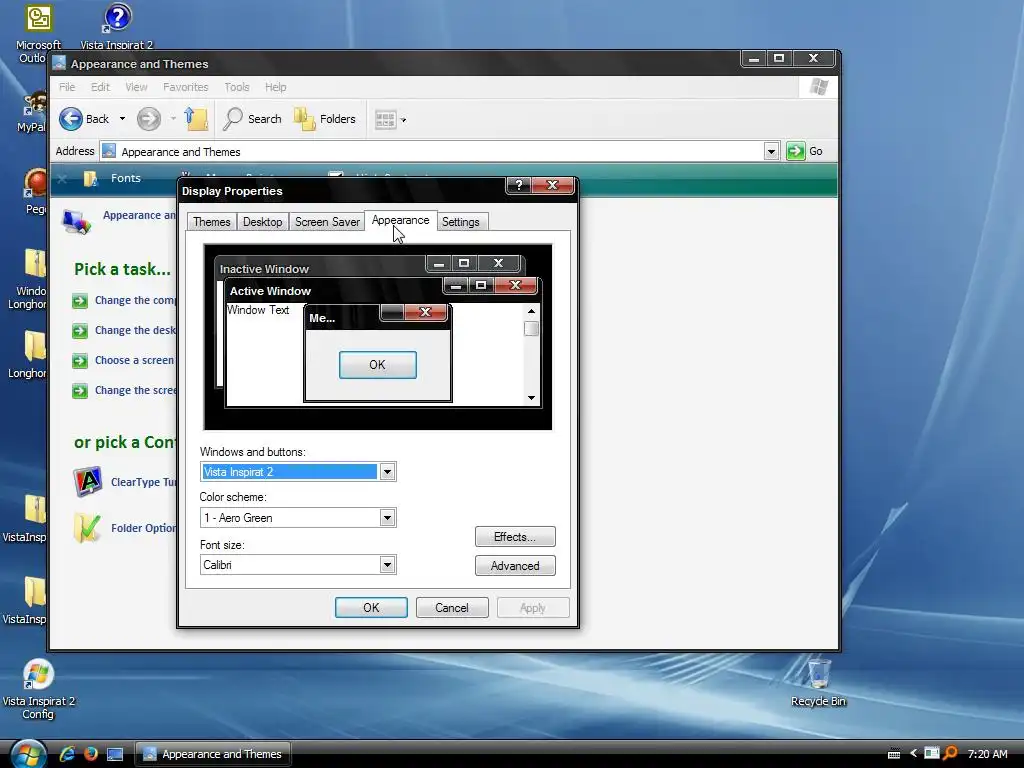Open the File menu
1024x768 pixels.
67,87
